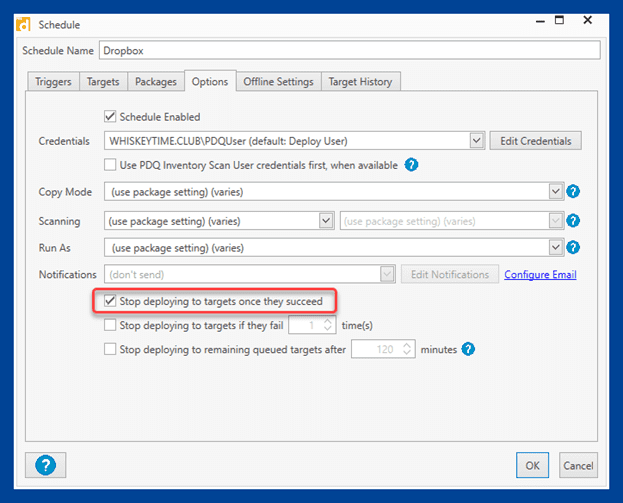Open the Run As help icon
623x503 pixels.
(573, 248)
